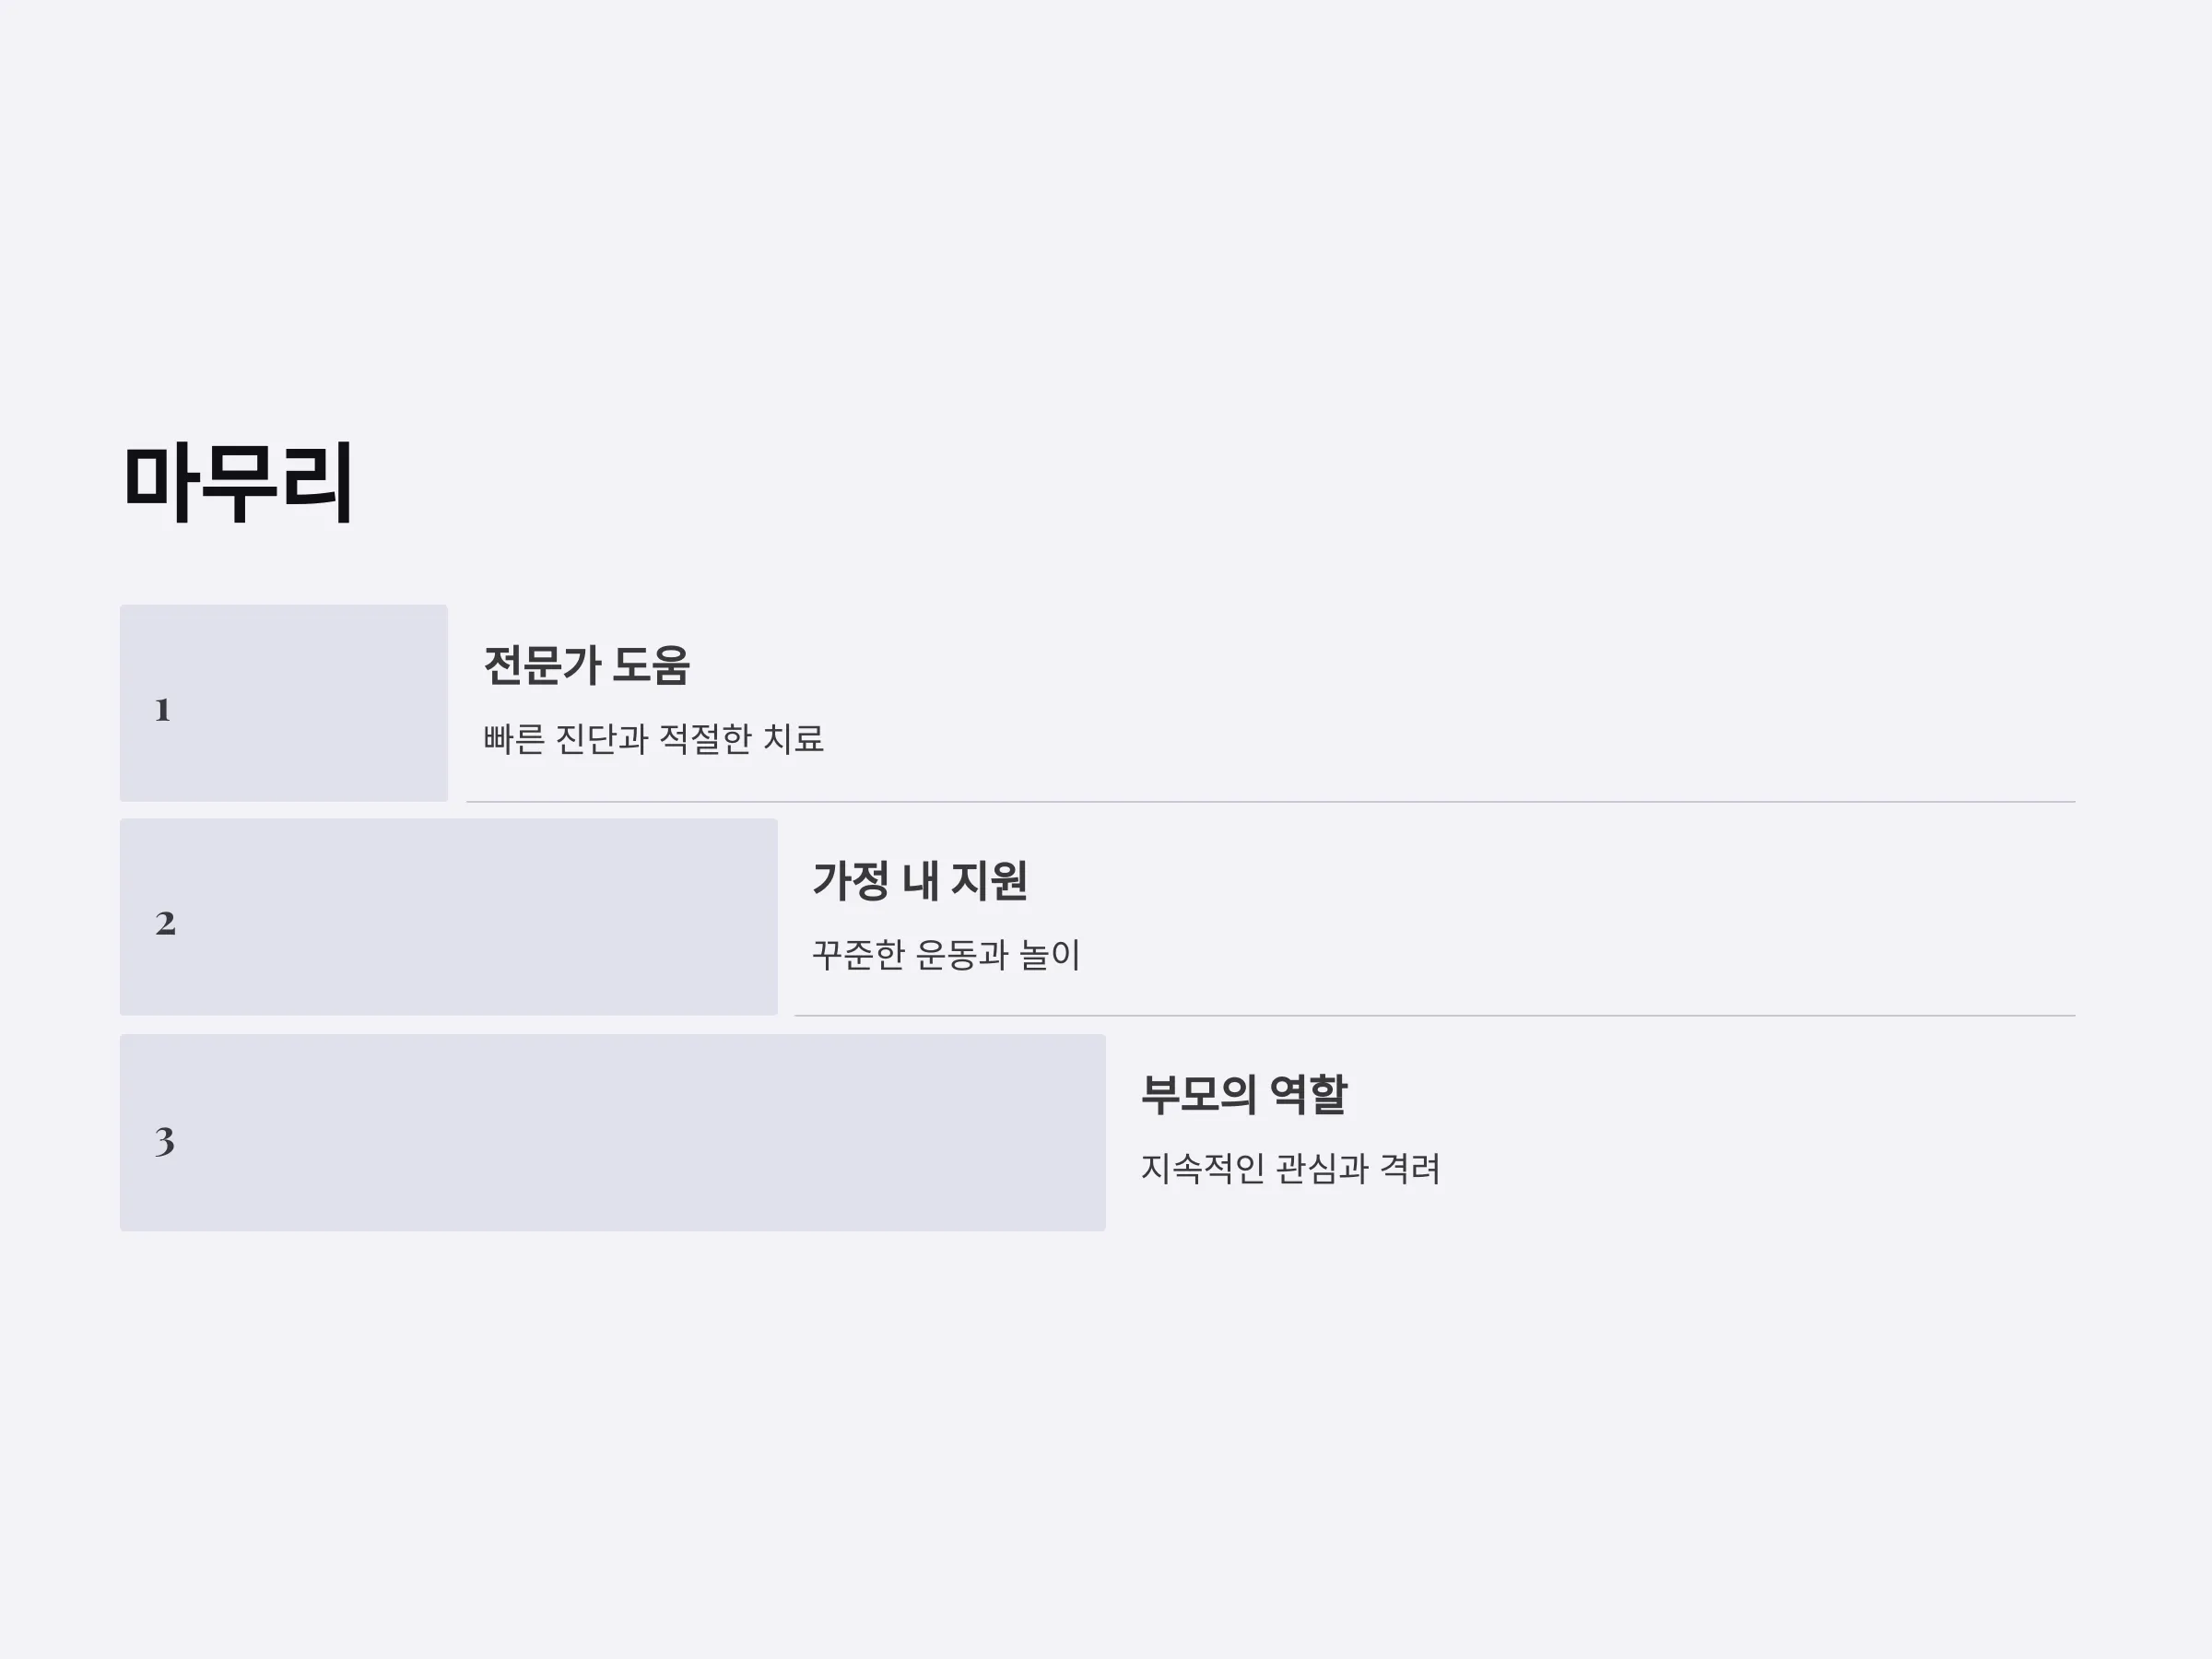This screenshot has height=1659, width=2212.
Task: Click the word 치료 in first description
Action: pyautogui.click(x=794, y=739)
